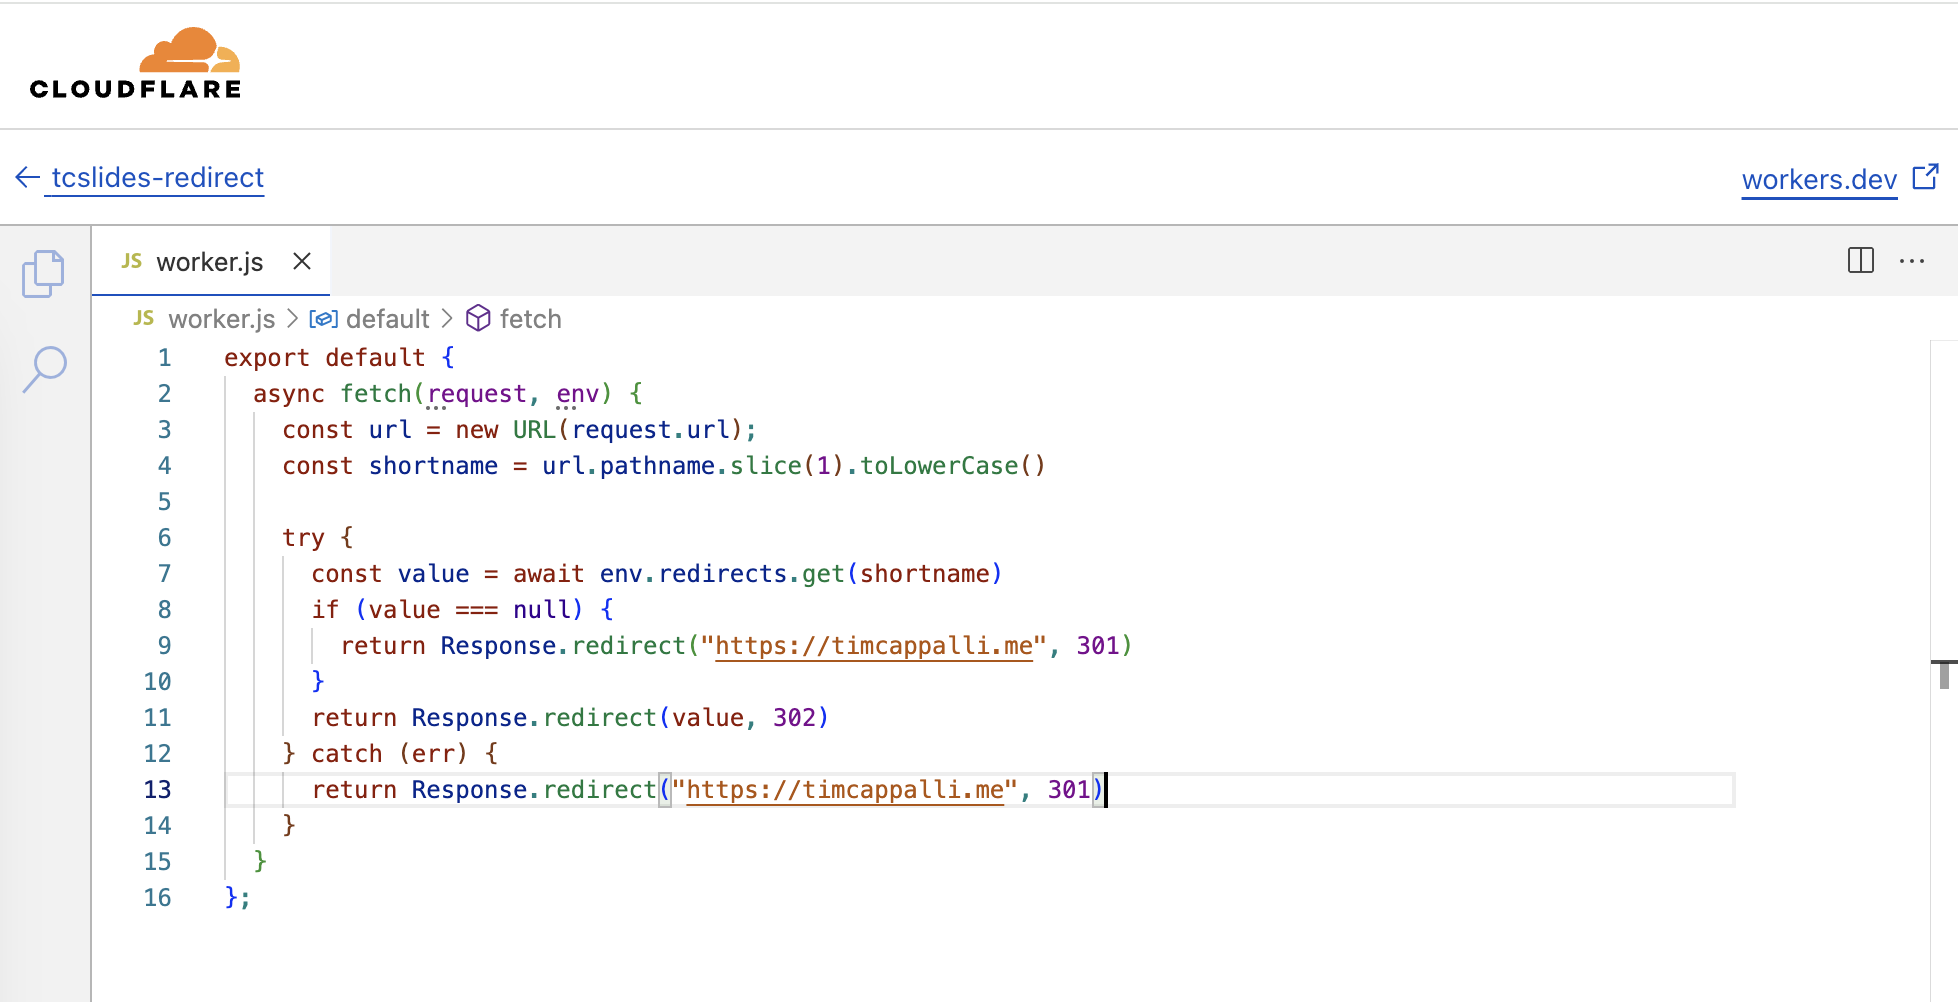The width and height of the screenshot is (1958, 1002).
Task: Click the default symbol icon in the breadcrumb
Action: (x=323, y=318)
